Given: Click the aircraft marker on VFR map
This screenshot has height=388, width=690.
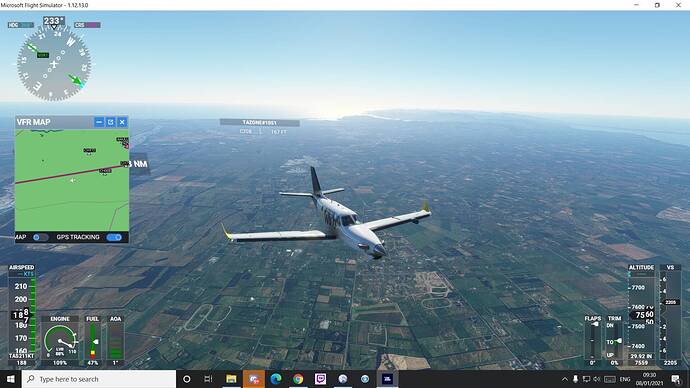Looking at the screenshot, I should (73, 180).
